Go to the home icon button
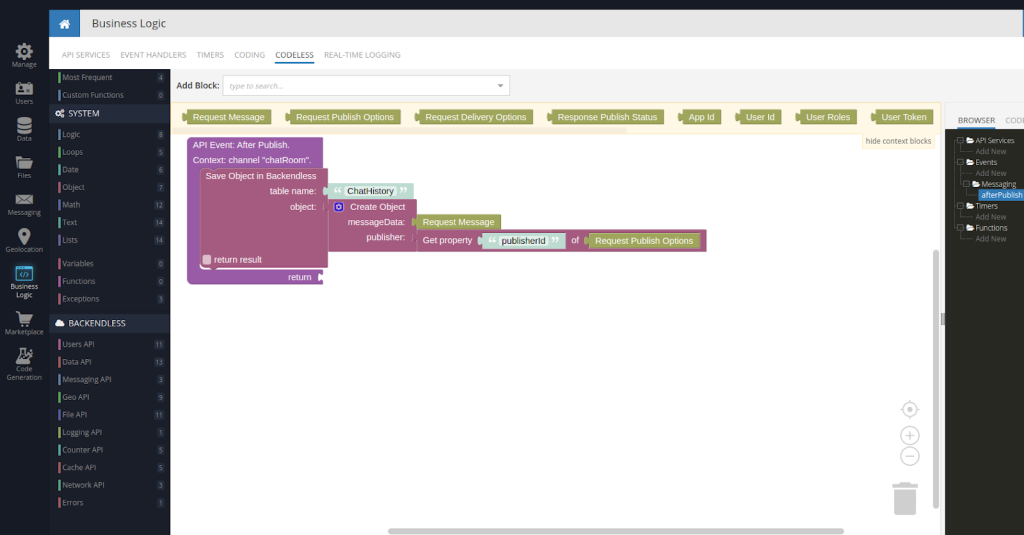 pos(64,24)
